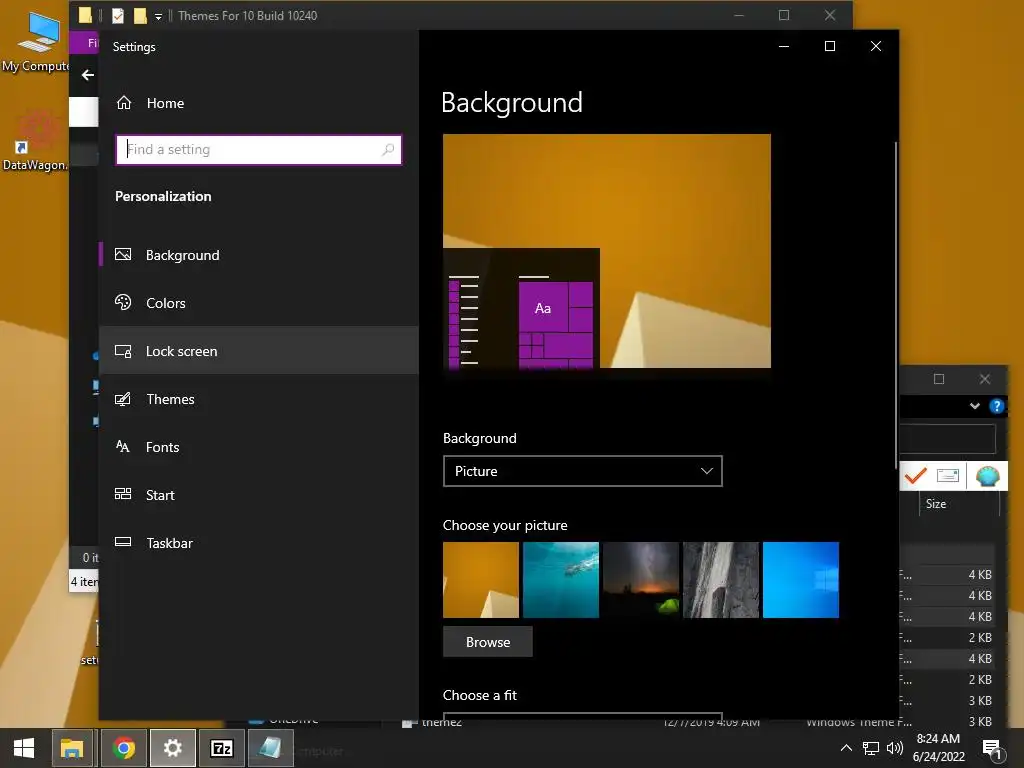Open the Start settings page

coord(259,495)
